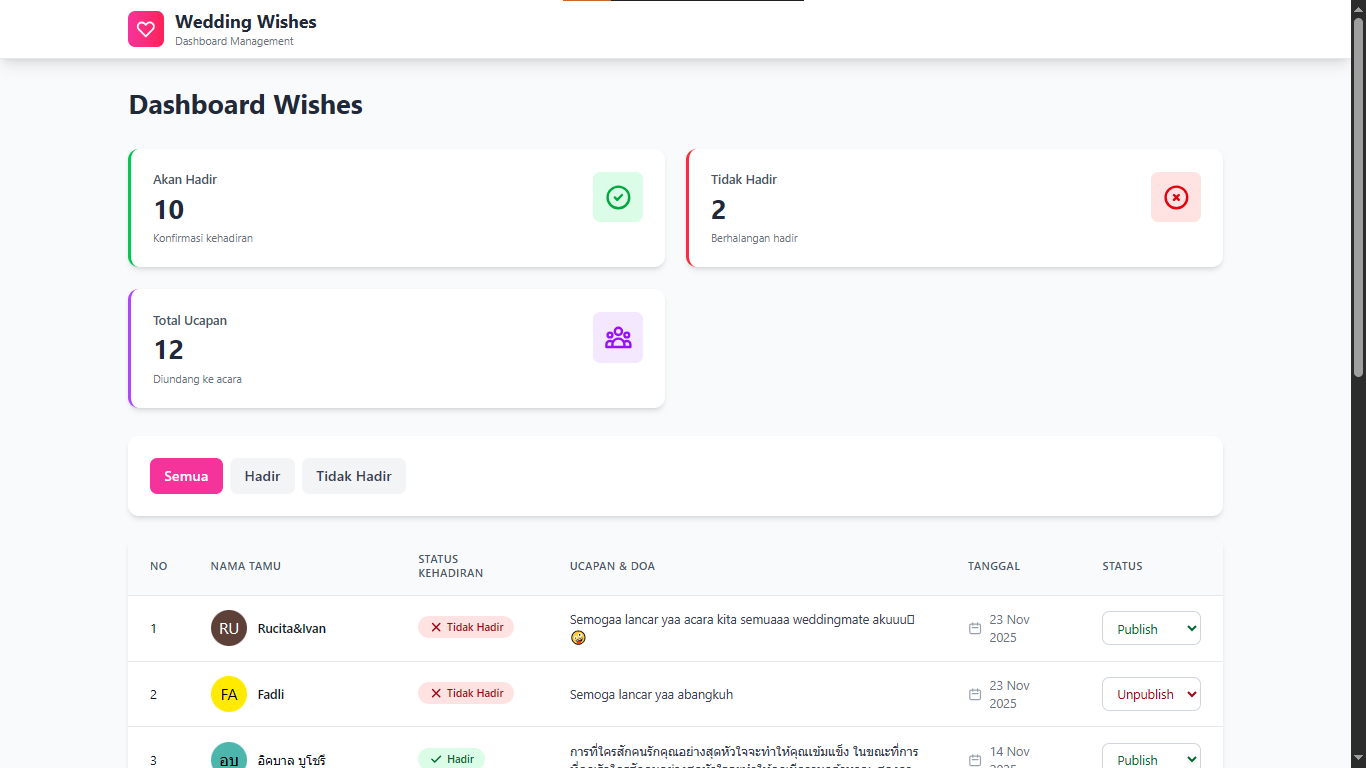Click the green Hadir badge in row 3
The image size is (1366, 768).
coord(451,759)
